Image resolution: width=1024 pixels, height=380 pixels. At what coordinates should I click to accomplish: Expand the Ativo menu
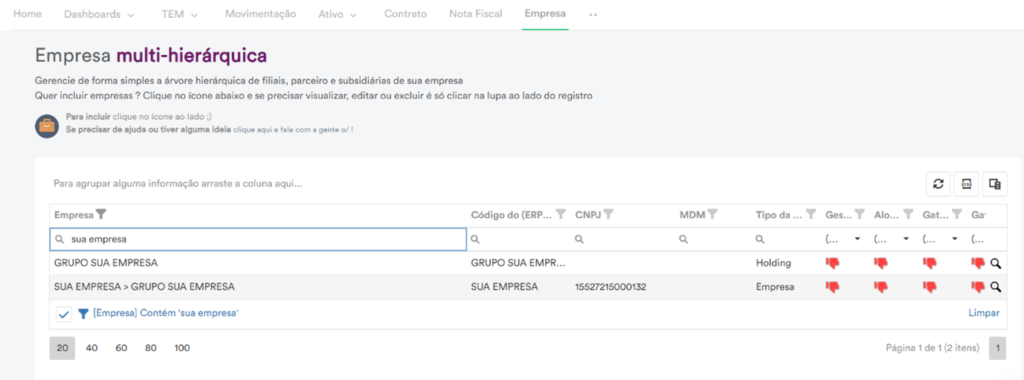[x=338, y=14]
